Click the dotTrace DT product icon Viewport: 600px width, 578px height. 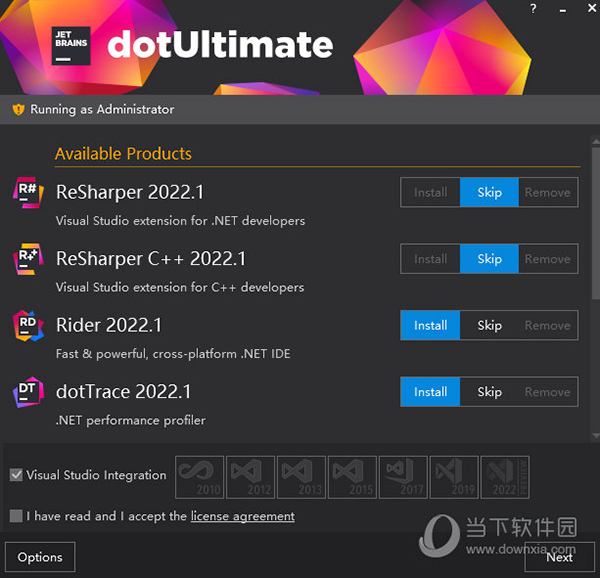pyautogui.click(x=27, y=391)
